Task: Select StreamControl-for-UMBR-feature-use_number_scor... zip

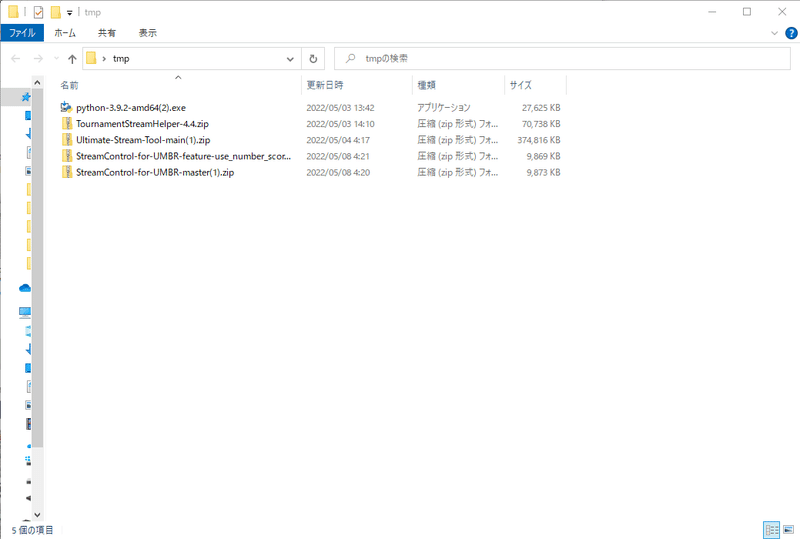Action: (183, 156)
